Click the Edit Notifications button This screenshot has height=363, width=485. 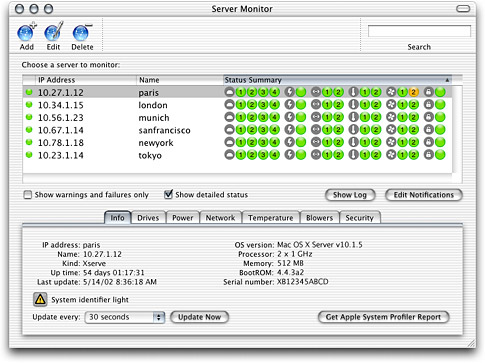pos(424,195)
